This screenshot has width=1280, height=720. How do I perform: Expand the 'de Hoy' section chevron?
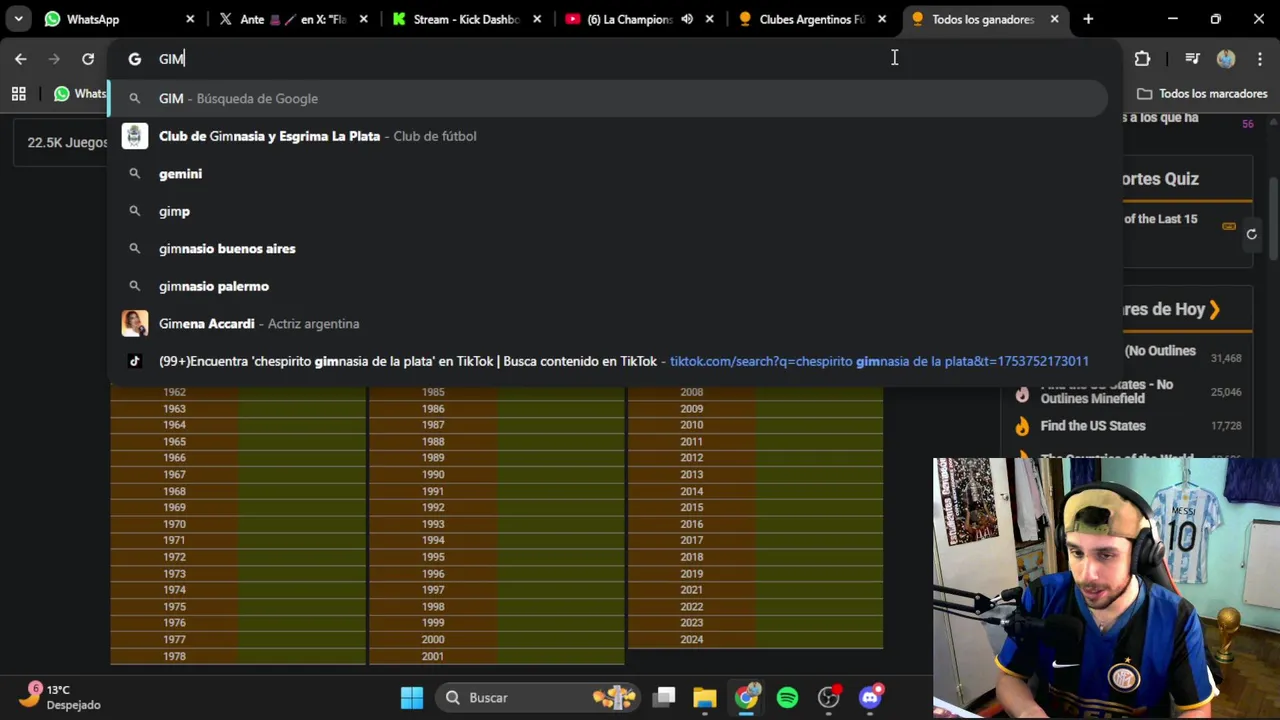coord(1214,310)
